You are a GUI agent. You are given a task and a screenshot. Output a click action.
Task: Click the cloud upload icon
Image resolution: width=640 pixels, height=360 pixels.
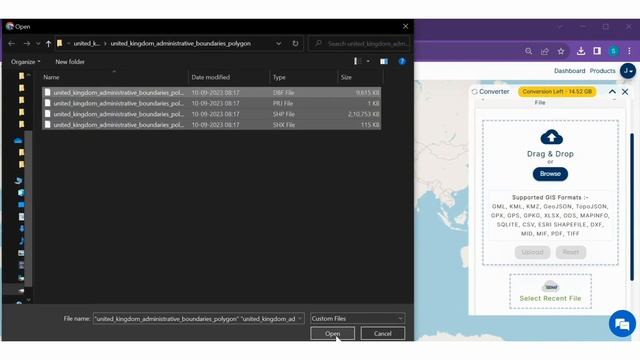551,137
